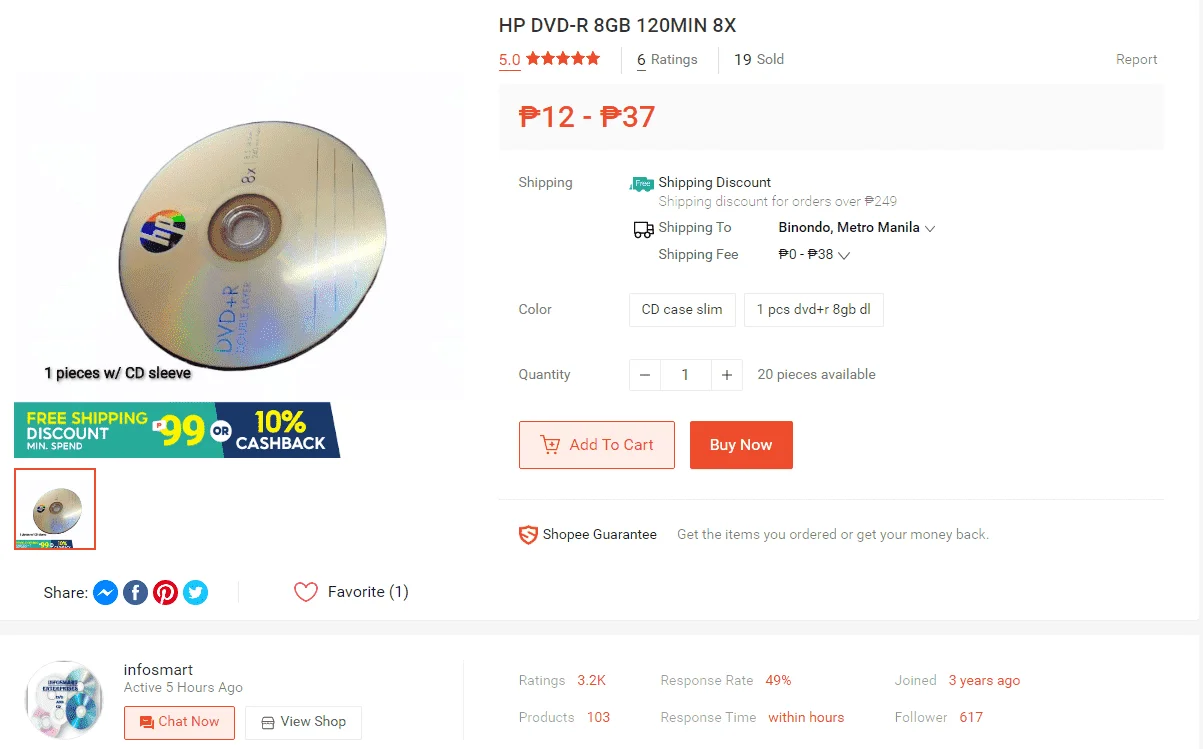
Task: Click the Report link
Action: click(1137, 60)
